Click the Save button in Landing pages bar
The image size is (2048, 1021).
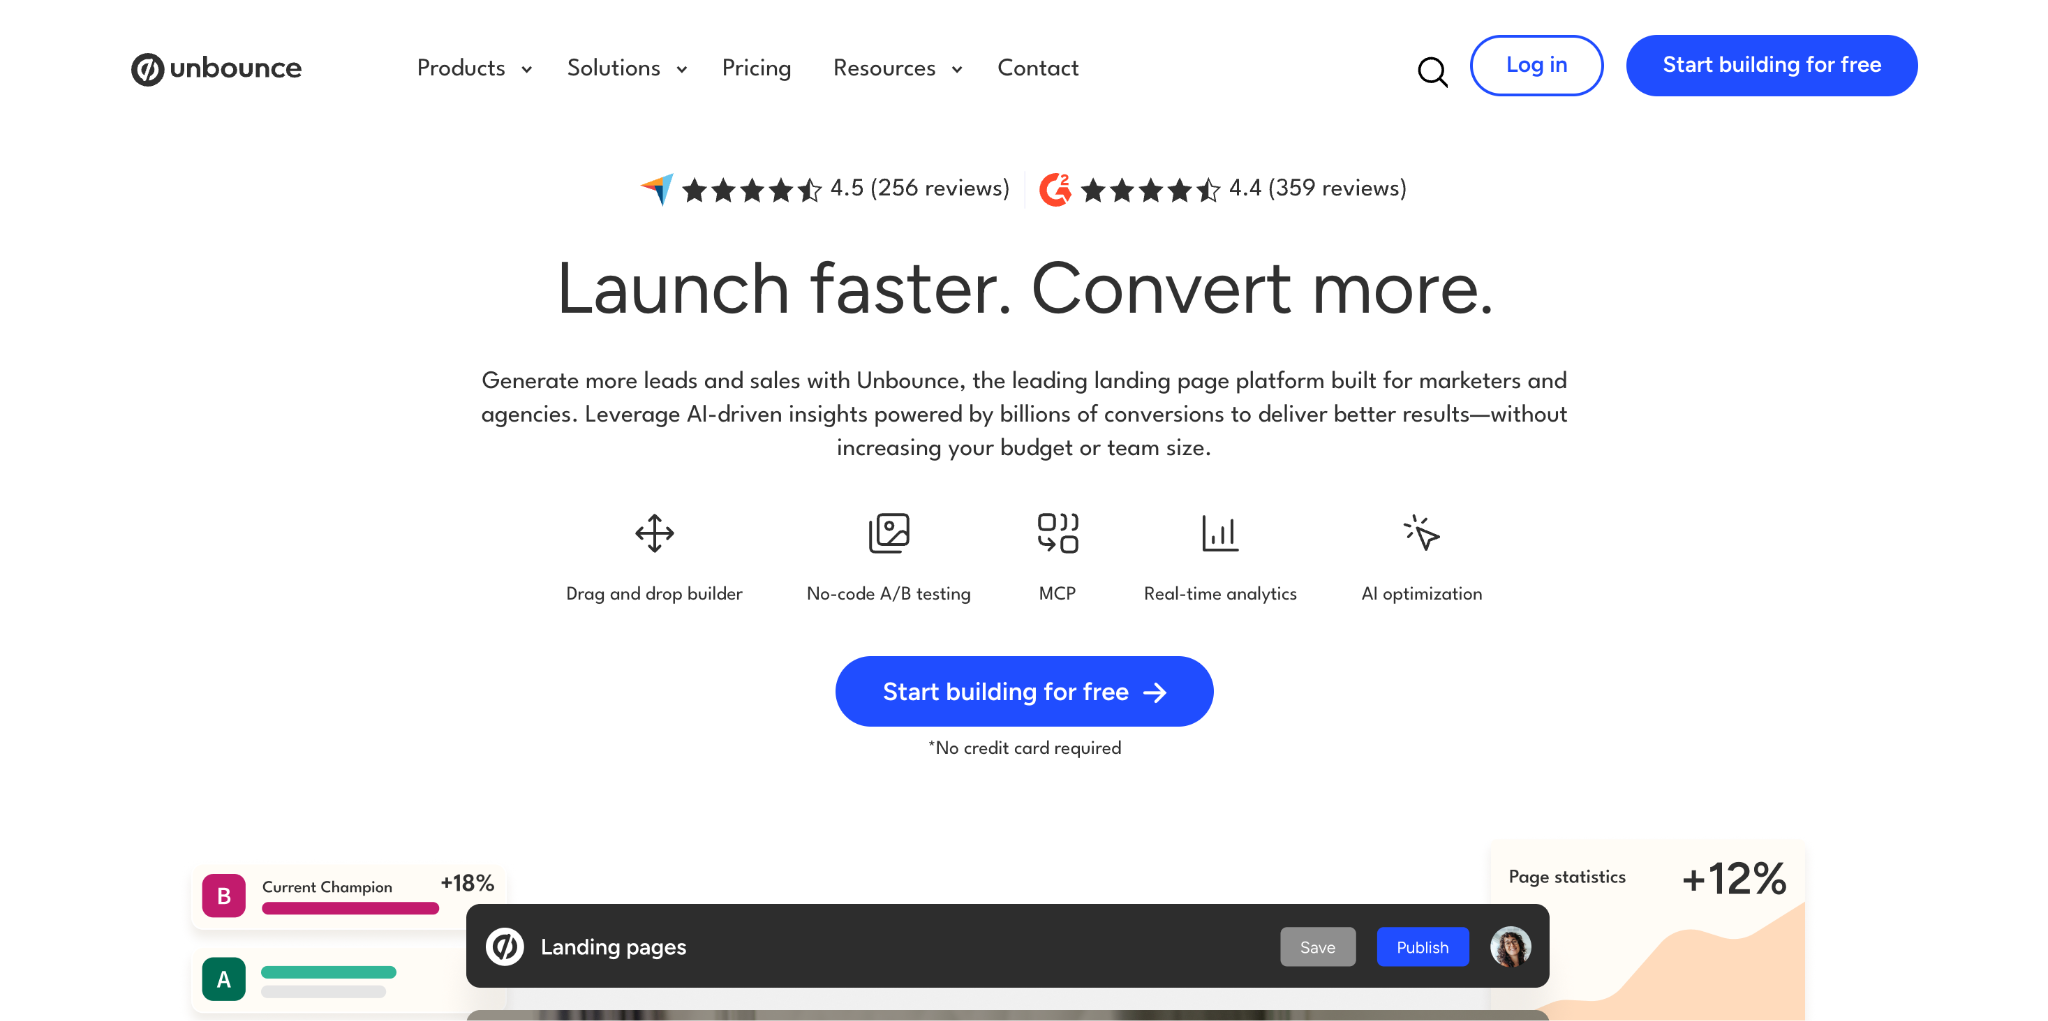(1317, 947)
